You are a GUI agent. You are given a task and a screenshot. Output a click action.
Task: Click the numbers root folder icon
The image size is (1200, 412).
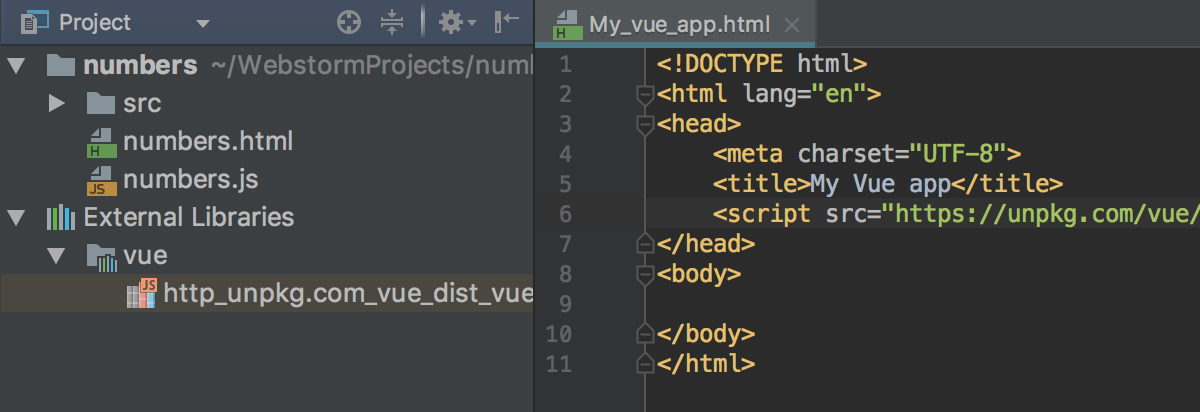[61, 66]
